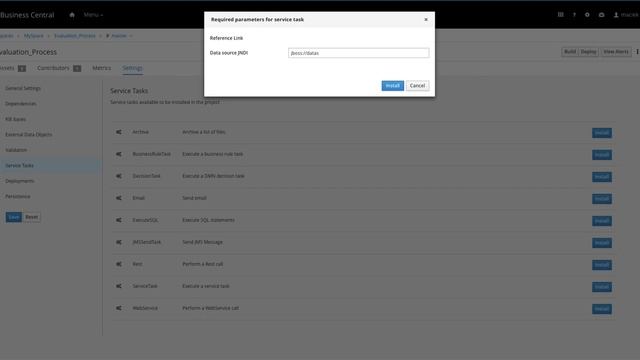This screenshot has width=640, height=360.
Task: Click 'Archive a list of files' description
Action: coord(204,132)
